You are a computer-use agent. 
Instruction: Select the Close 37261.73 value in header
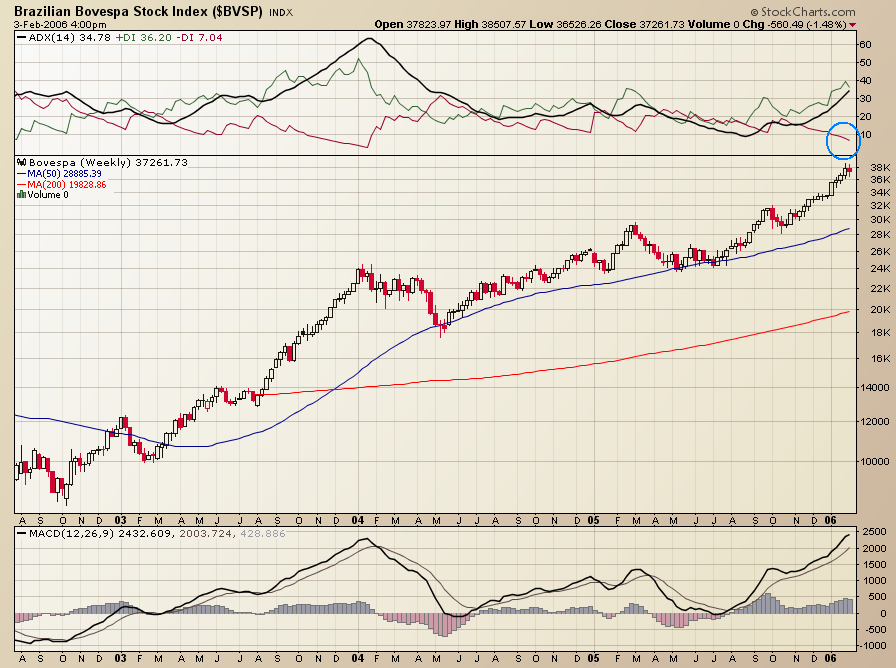coord(643,25)
